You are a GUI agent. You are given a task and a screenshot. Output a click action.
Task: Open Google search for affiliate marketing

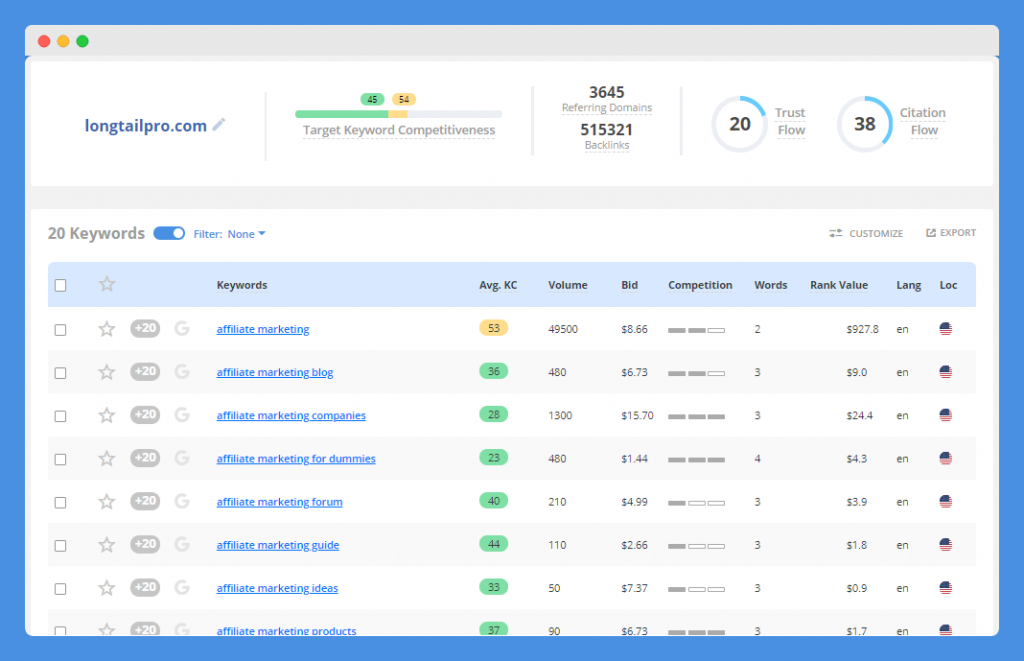tap(182, 328)
